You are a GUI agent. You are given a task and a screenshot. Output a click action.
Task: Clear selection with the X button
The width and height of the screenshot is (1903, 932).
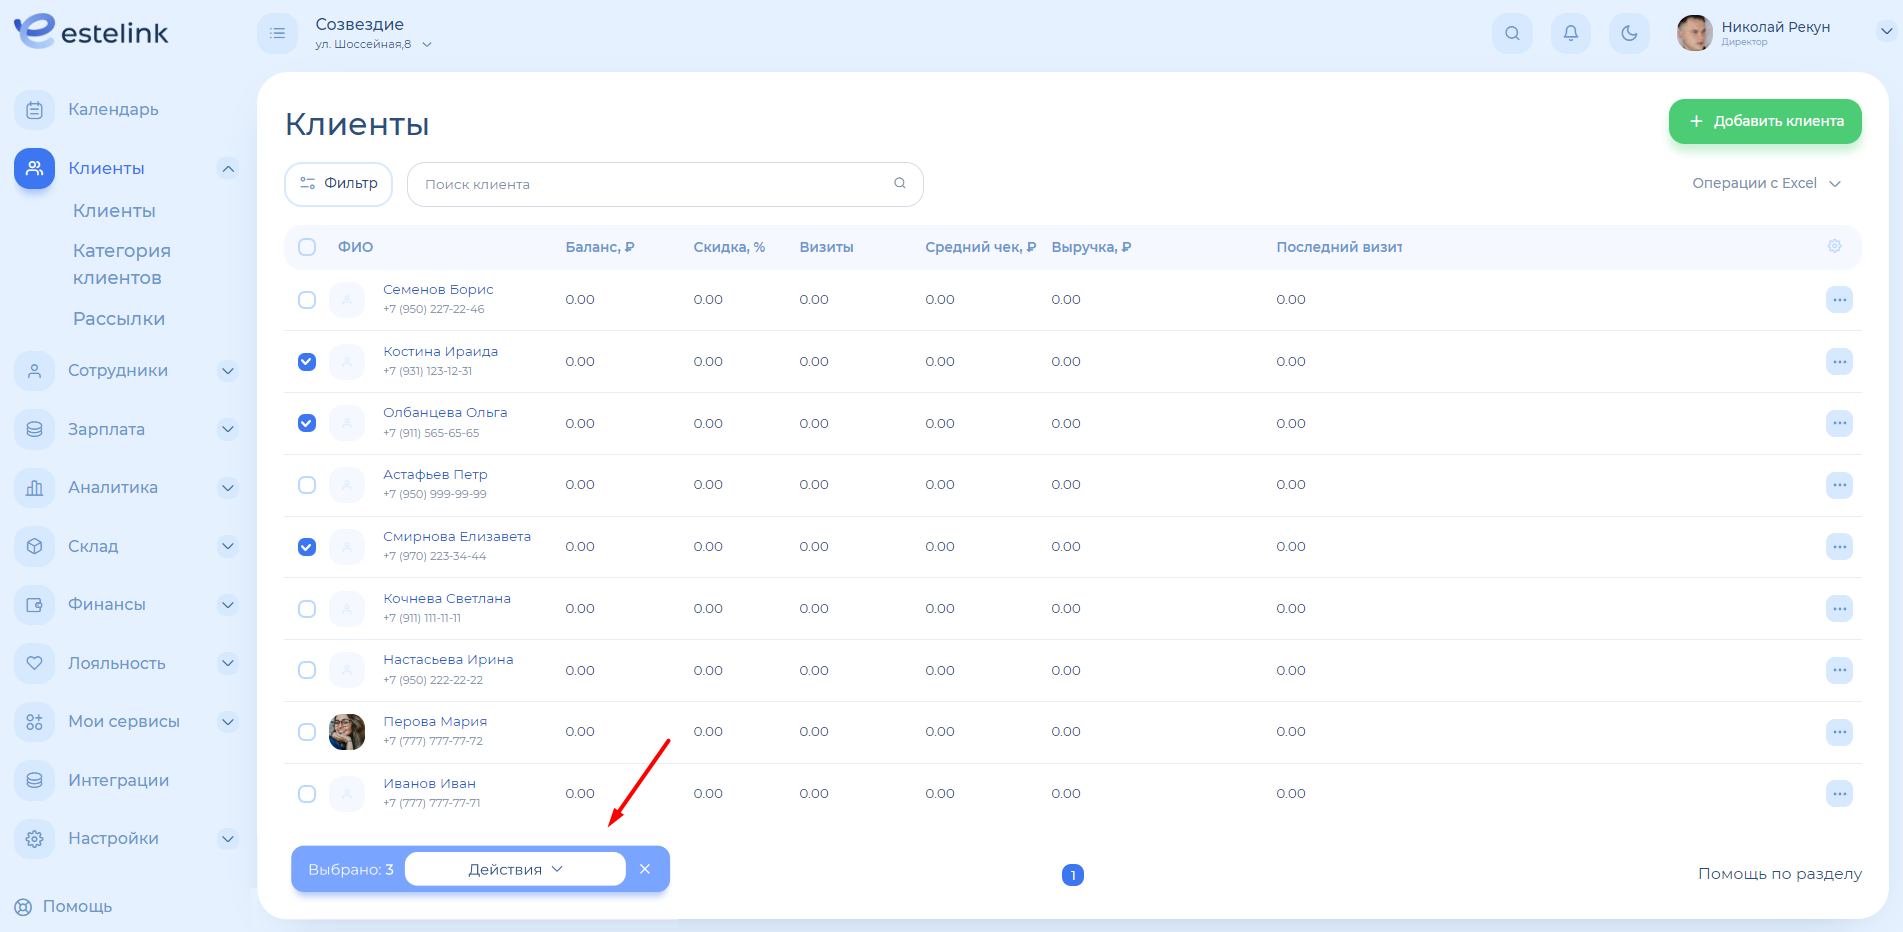coord(645,869)
